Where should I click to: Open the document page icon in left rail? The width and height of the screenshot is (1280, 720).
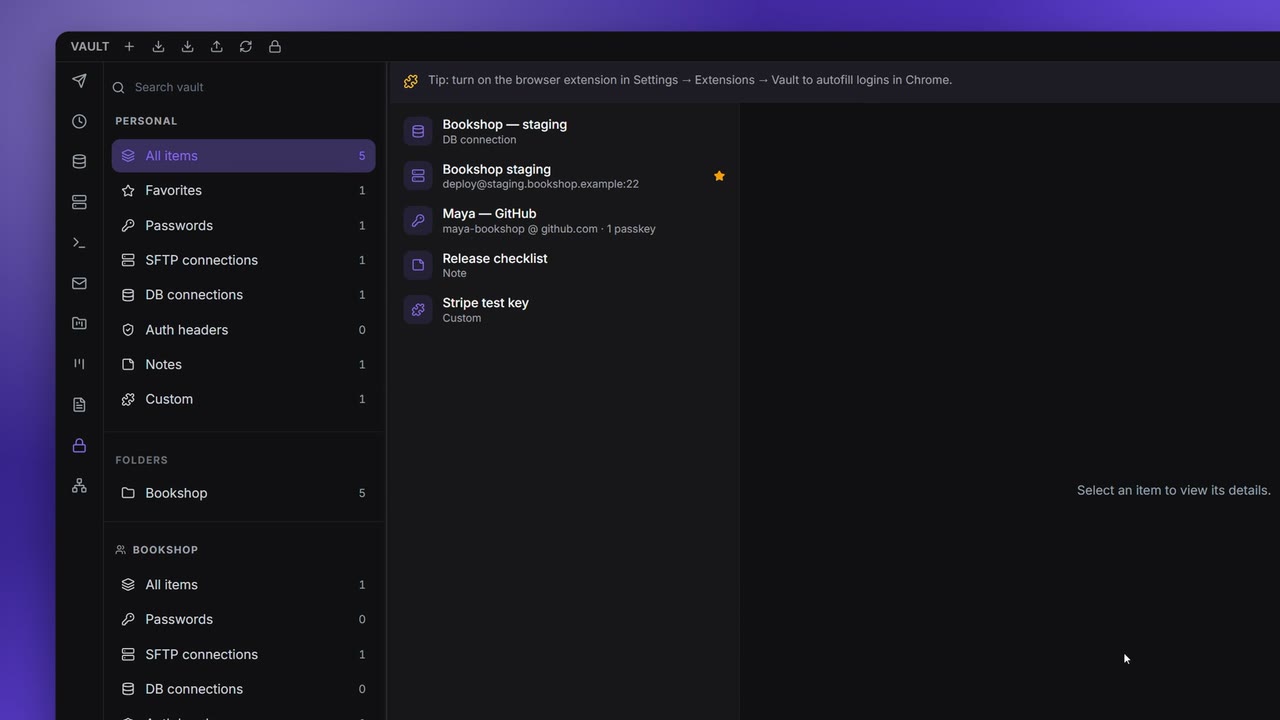(x=79, y=405)
